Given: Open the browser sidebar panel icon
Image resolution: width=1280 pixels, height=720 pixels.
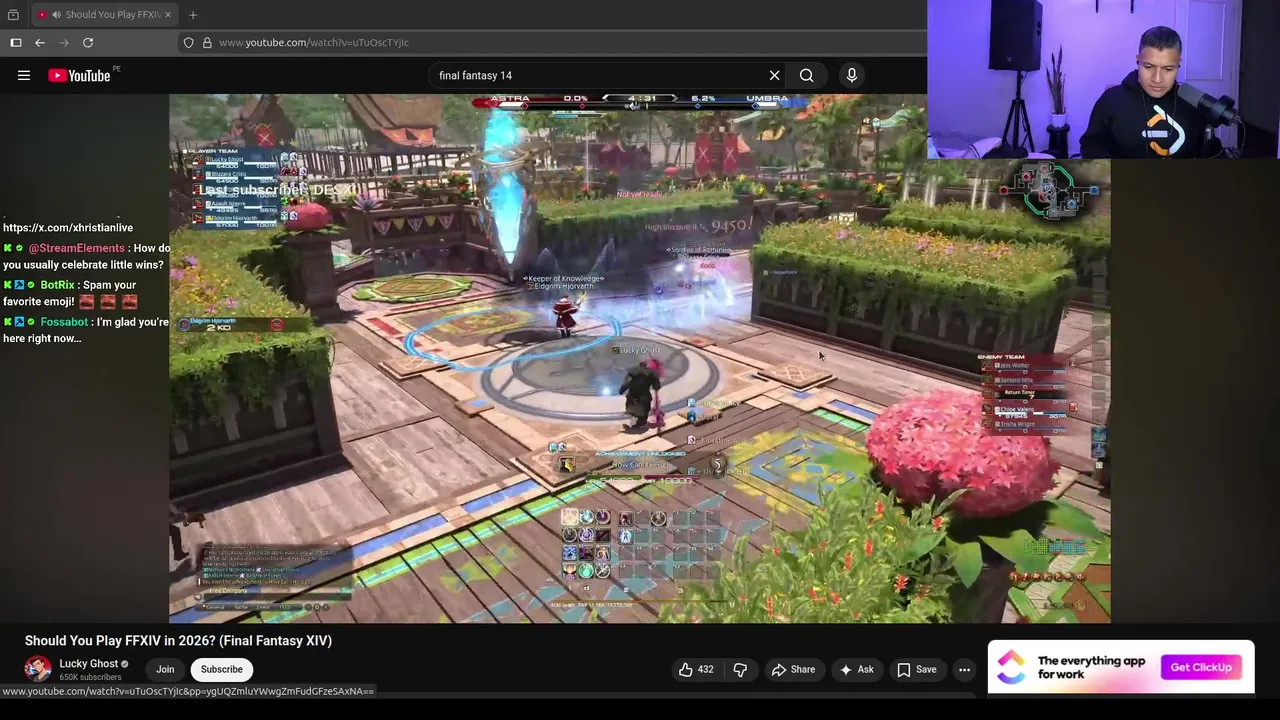Looking at the screenshot, I should pos(16,42).
